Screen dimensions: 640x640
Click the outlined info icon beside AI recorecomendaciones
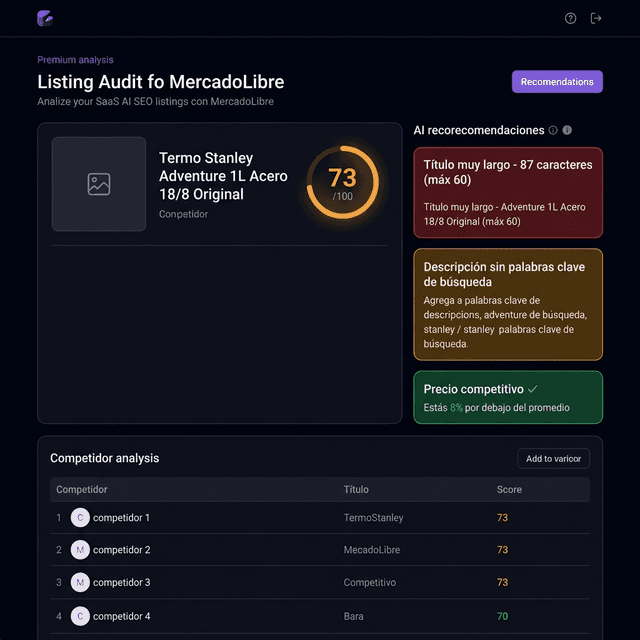(x=553, y=130)
